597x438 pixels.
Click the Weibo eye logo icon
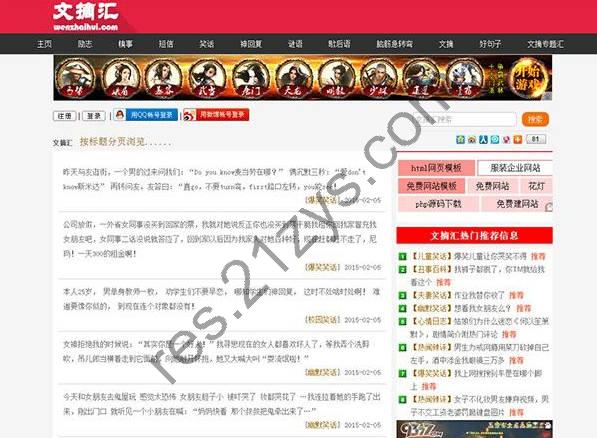click(x=189, y=115)
